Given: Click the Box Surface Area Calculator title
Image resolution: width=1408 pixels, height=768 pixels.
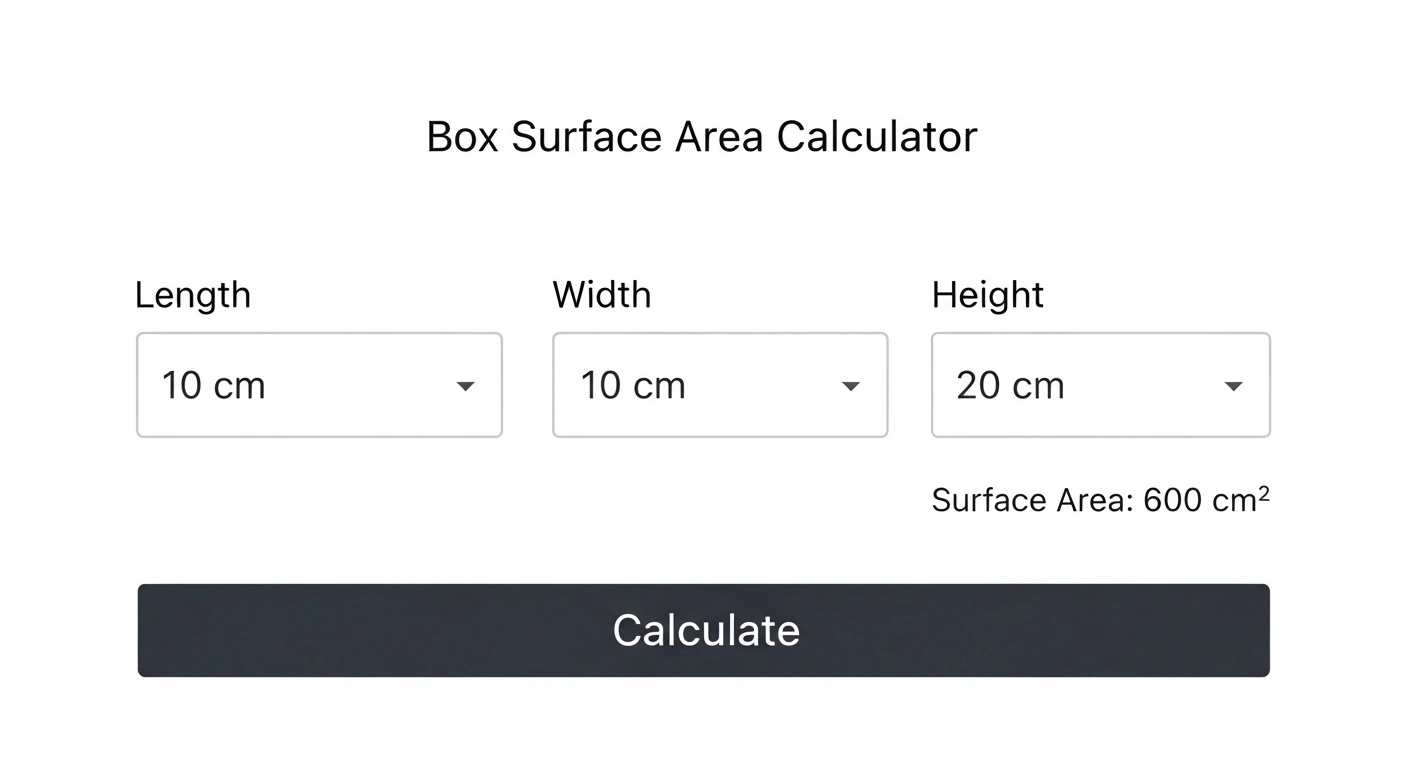Looking at the screenshot, I should 702,136.
